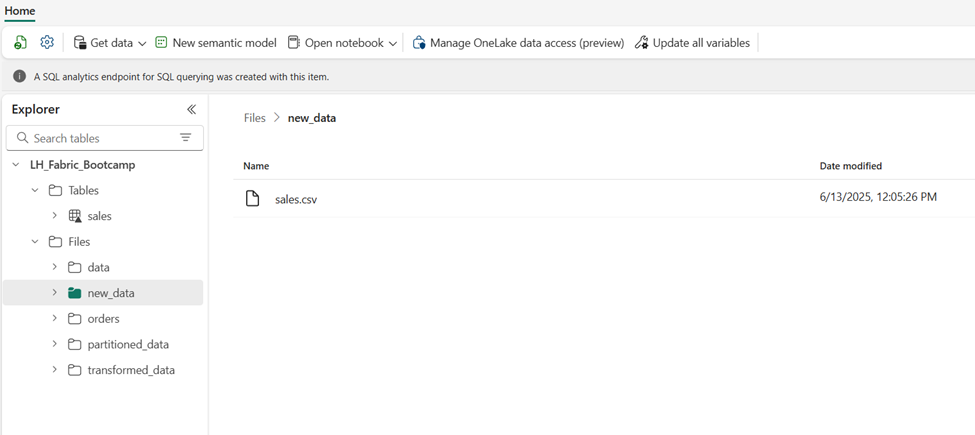Select the Tables folder label
The width and height of the screenshot is (975, 435).
coord(83,191)
